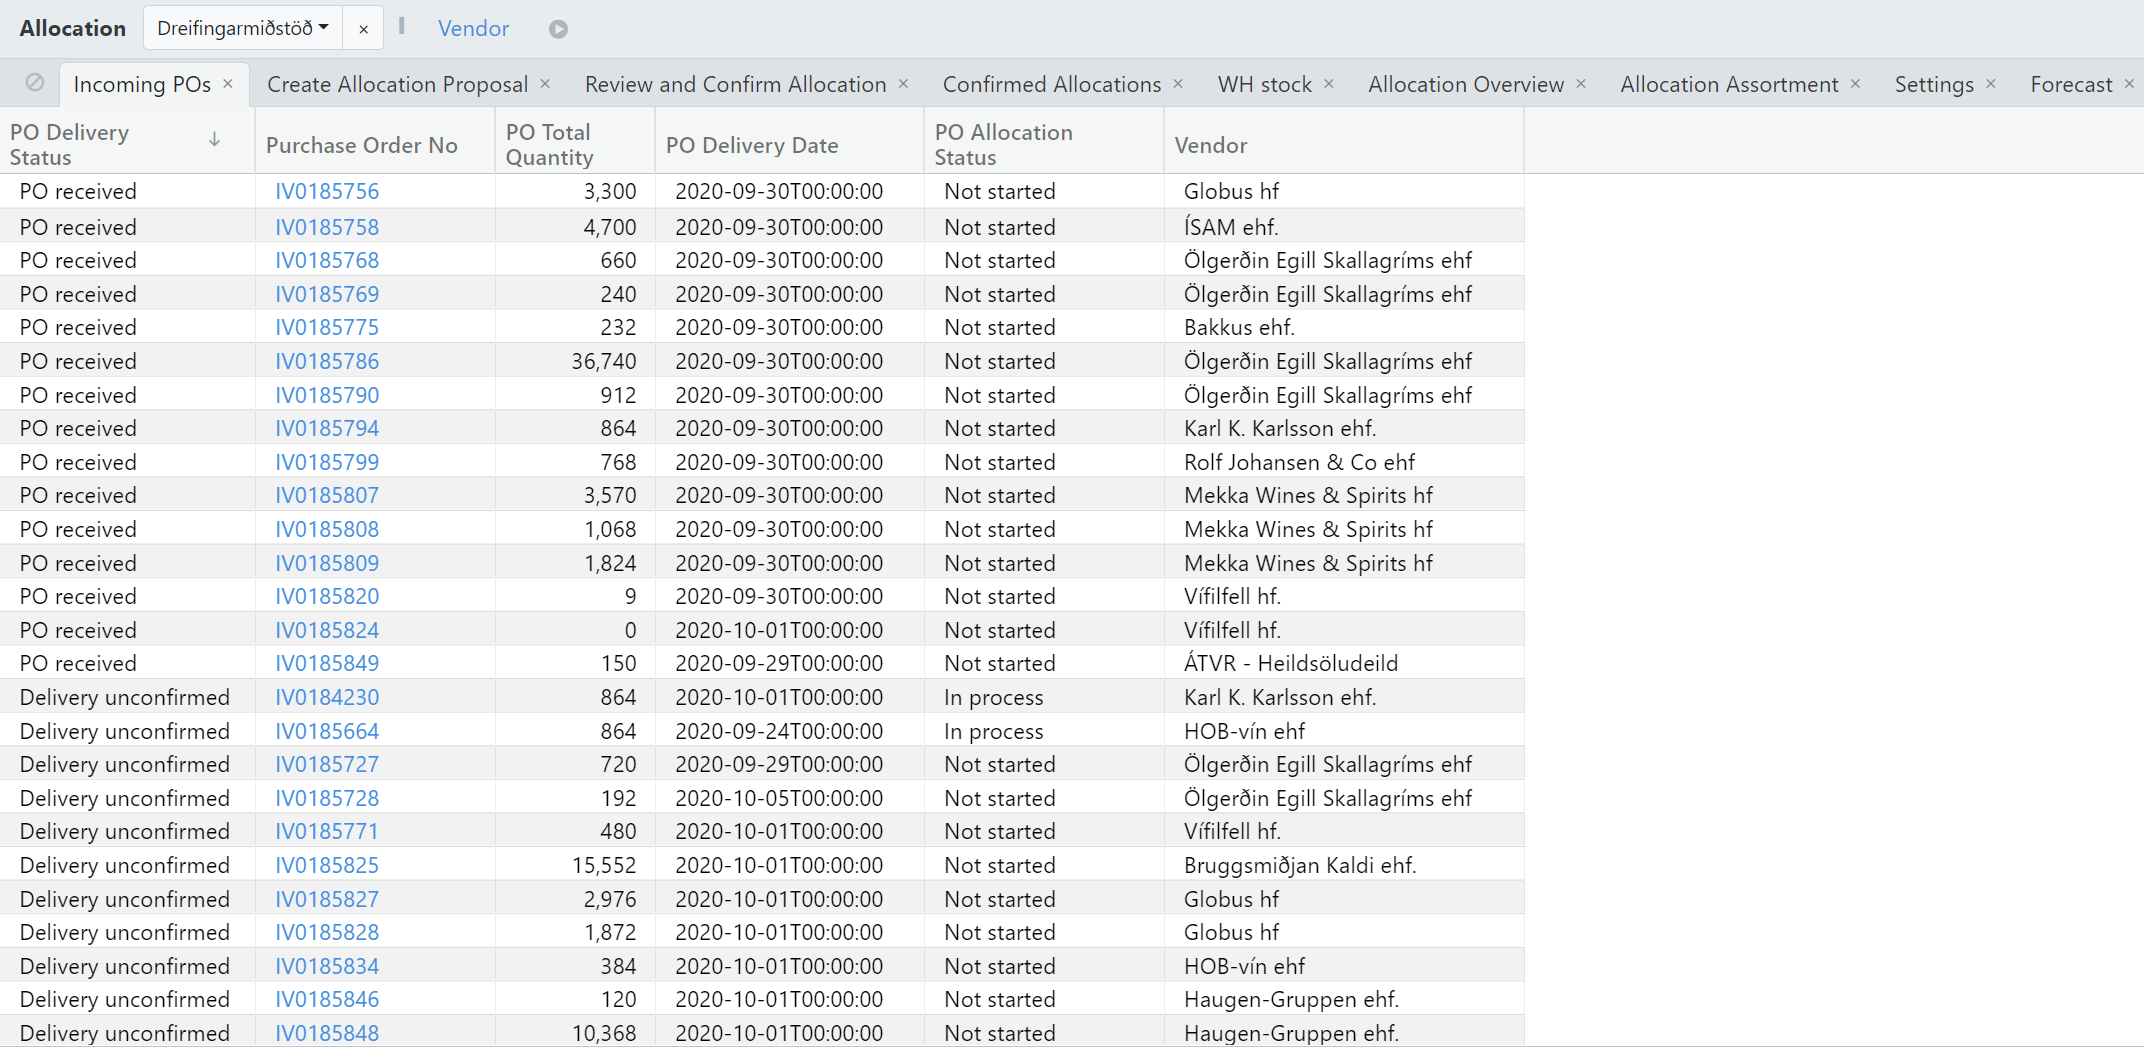Open purchase order IV0185848
2144x1052 pixels.
[x=327, y=1033]
